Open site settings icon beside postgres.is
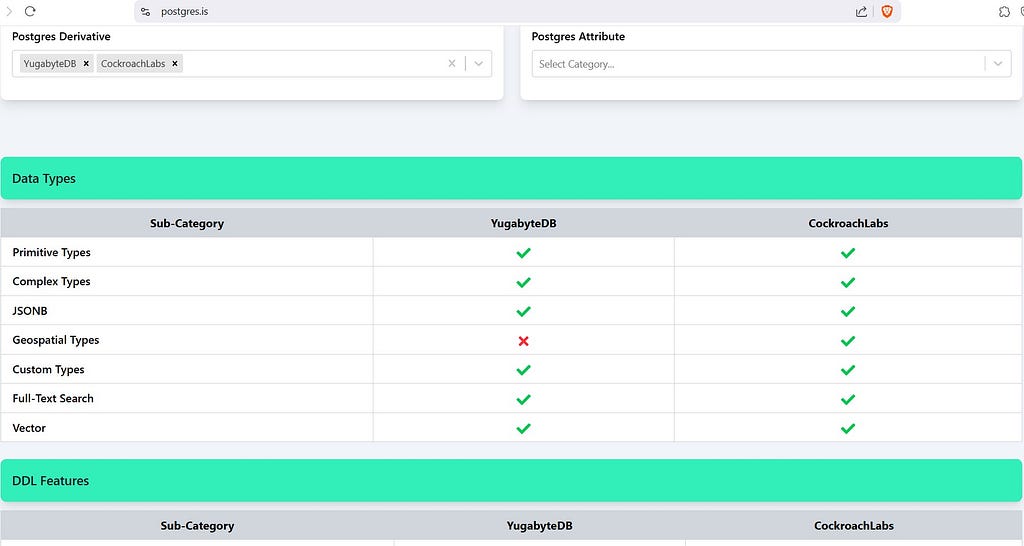This screenshot has width=1024, height=546. coord(146,12)
